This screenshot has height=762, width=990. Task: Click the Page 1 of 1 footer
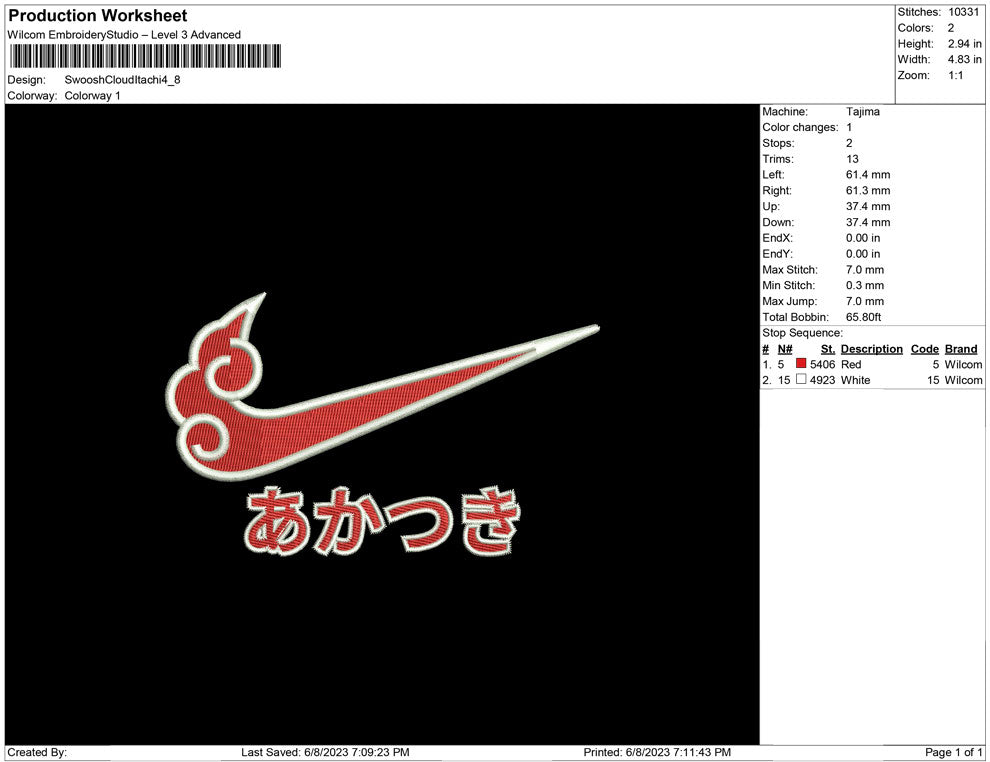(x=954, y=752)
